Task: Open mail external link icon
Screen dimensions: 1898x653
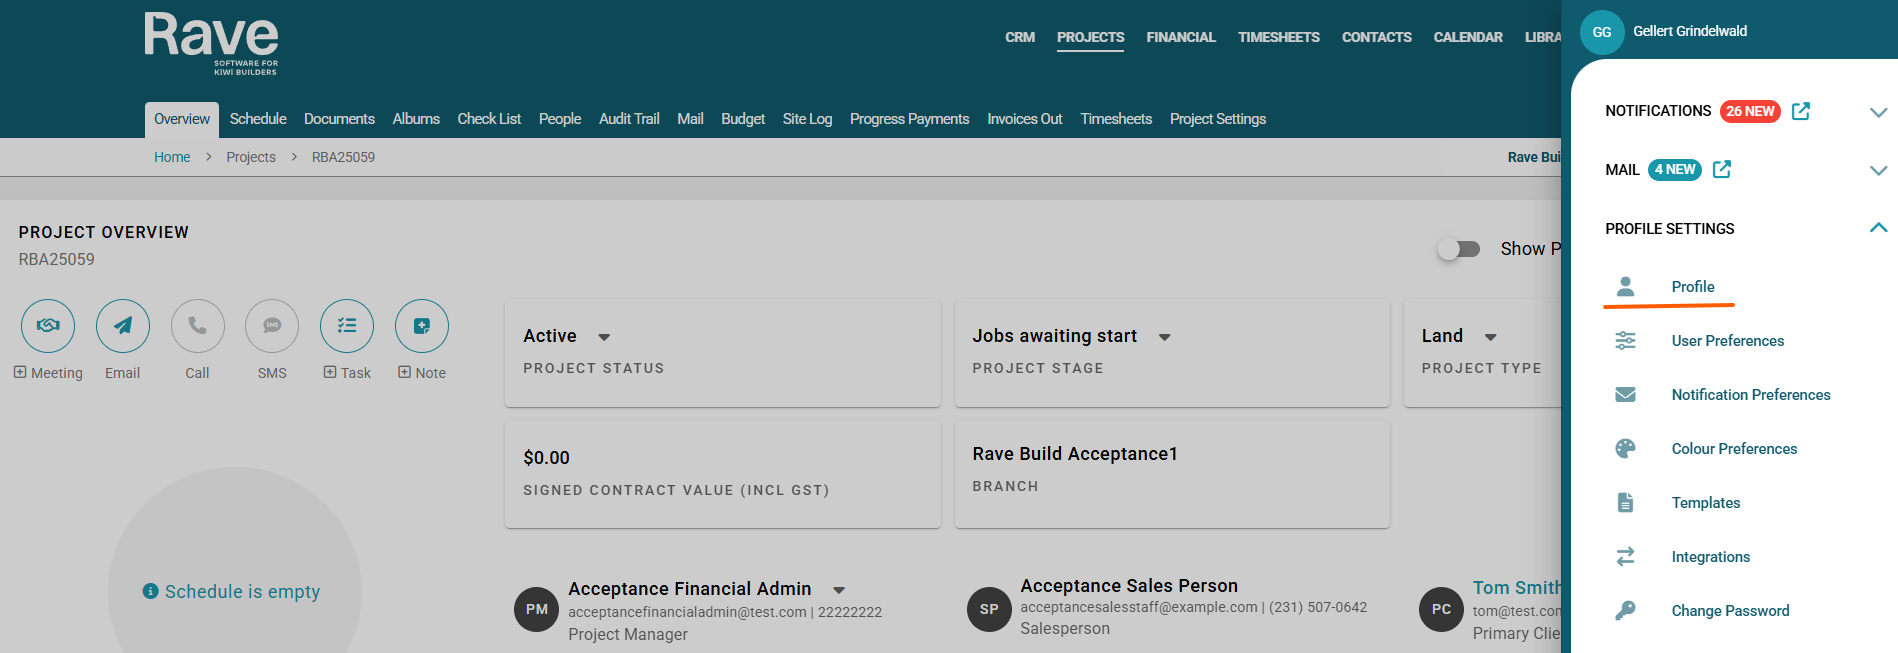Action: click(x=1722, y=170)
